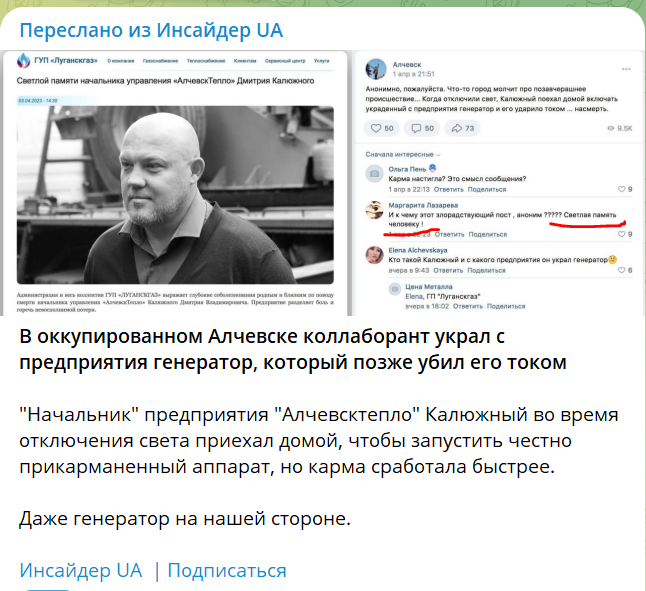Image resolution: width=646 pixels, height=591 pixels.
Task: Like the Алчевск post with heart button
Action: pos(382,128)
